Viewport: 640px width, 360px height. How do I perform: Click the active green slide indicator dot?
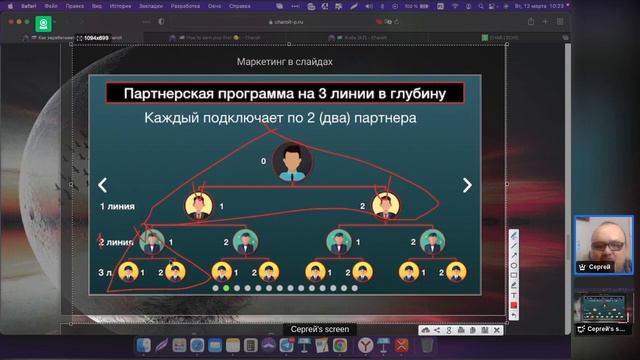click(x=226, y=288)
